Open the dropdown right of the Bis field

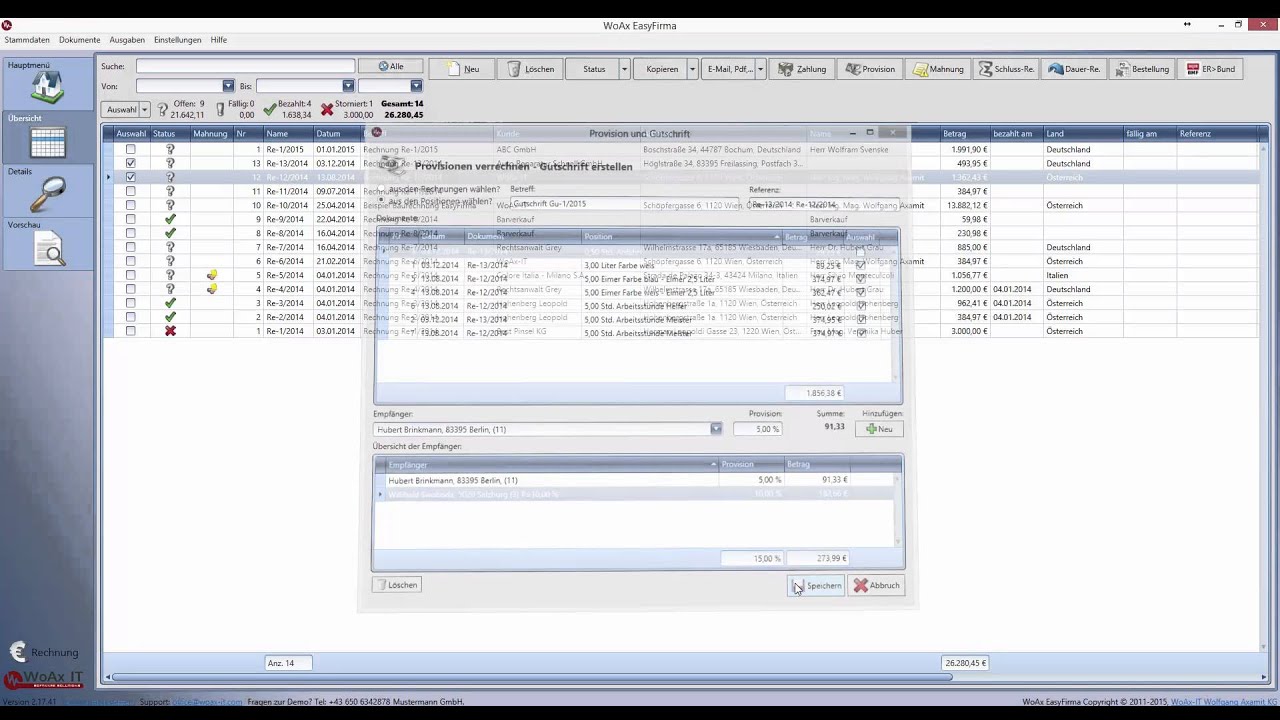416,86
